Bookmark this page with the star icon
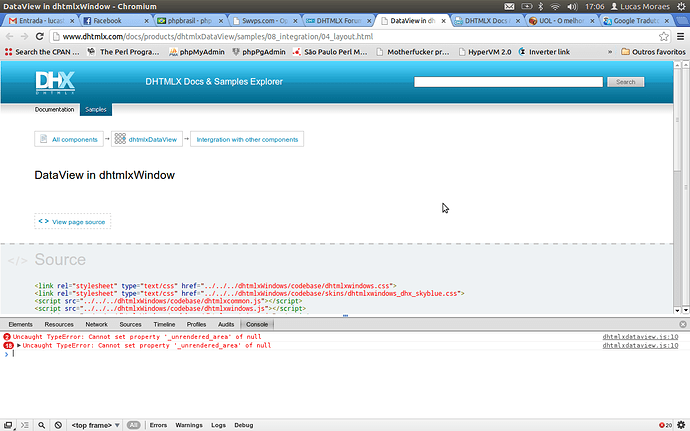690x431 pixels. pos(664,37)
